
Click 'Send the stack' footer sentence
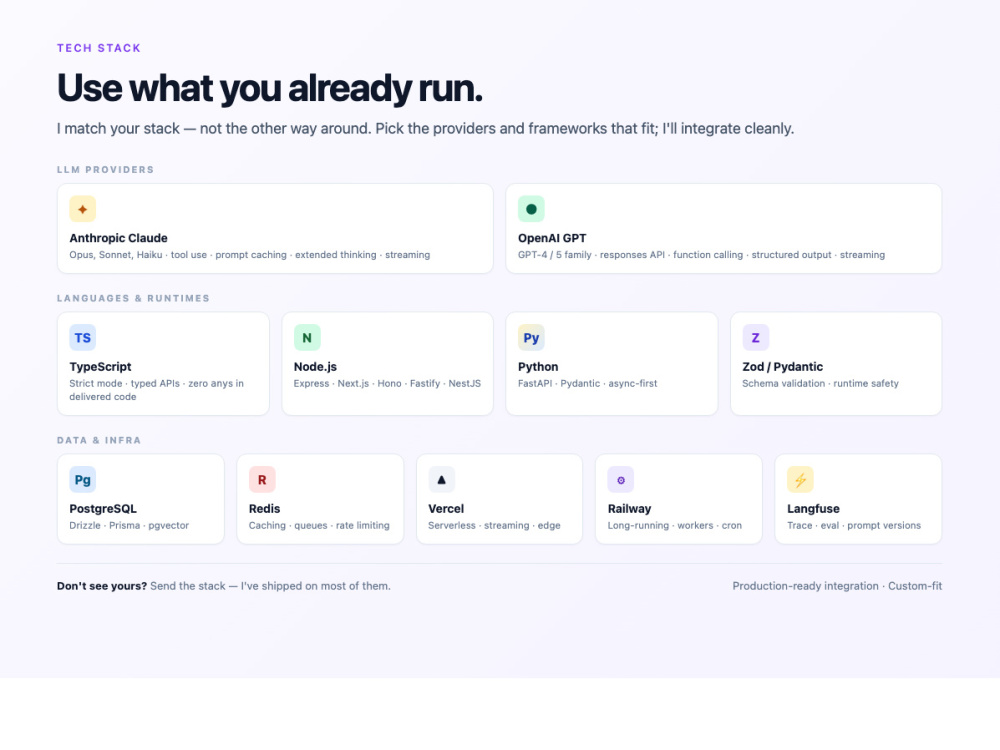pos(270,586)
